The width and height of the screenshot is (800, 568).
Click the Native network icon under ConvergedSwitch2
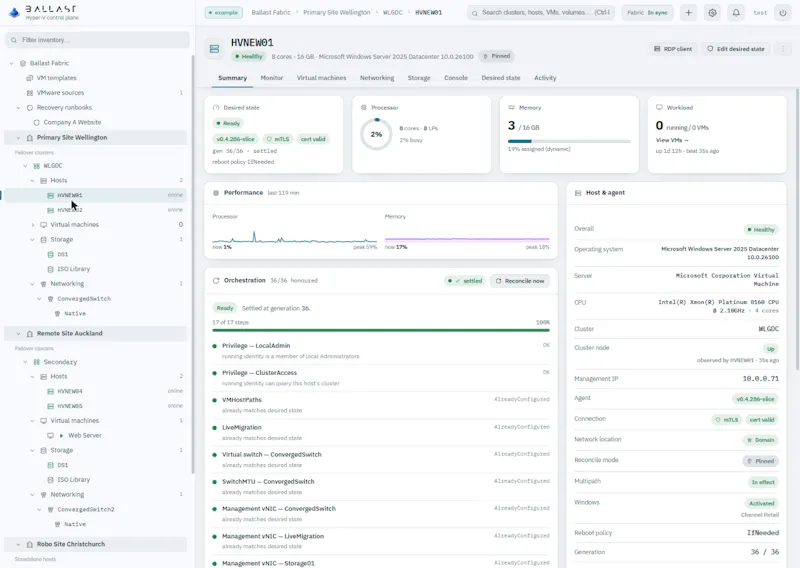(x=57, y=524)
